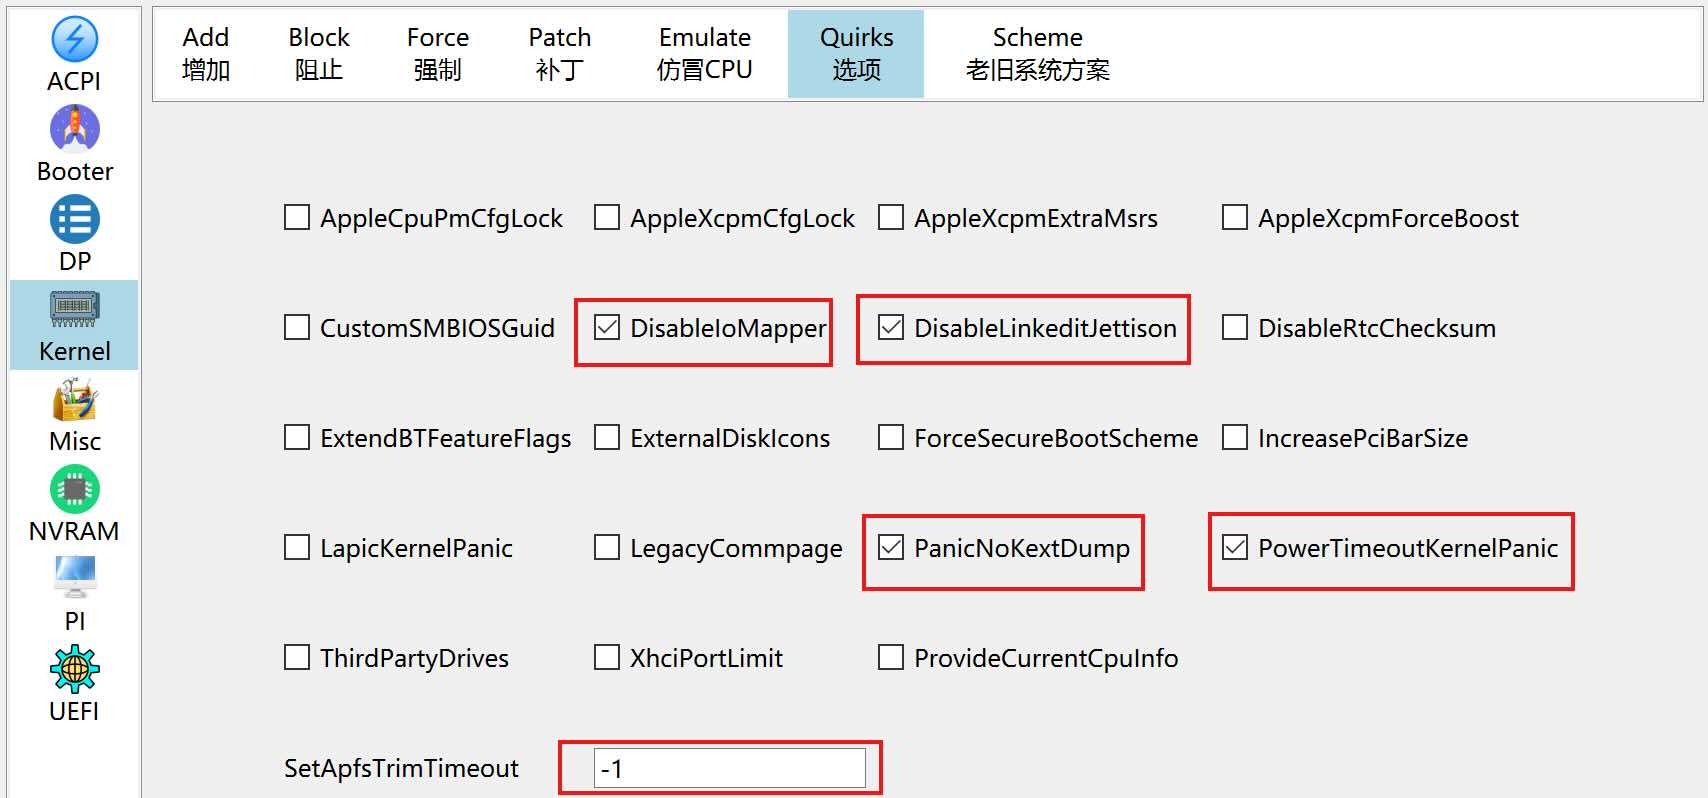Open the Scheme tab
This screenshot has width=1708, height=798.
coord(1038,54)
